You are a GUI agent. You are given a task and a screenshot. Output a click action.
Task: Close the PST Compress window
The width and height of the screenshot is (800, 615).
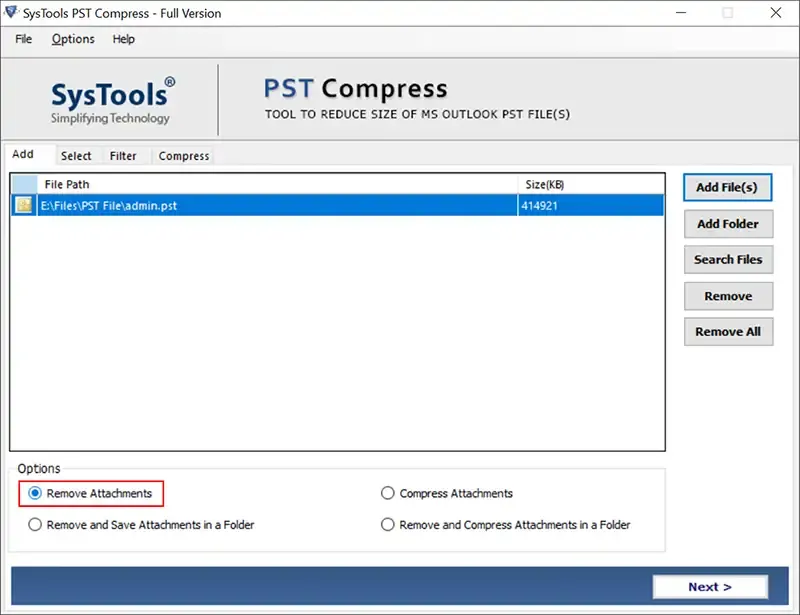[x=776, y=13]
